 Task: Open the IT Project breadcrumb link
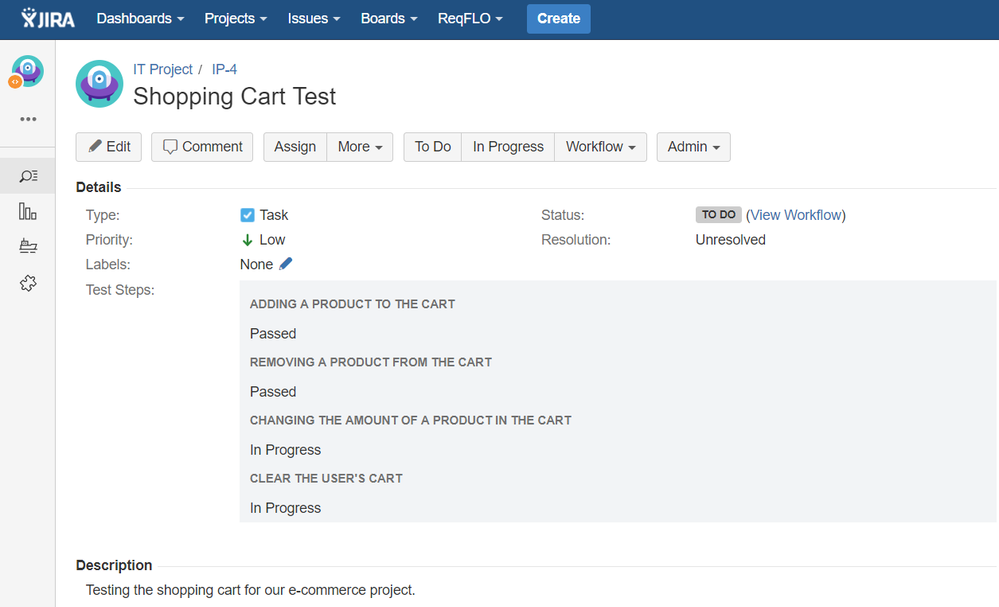point(162,69)
